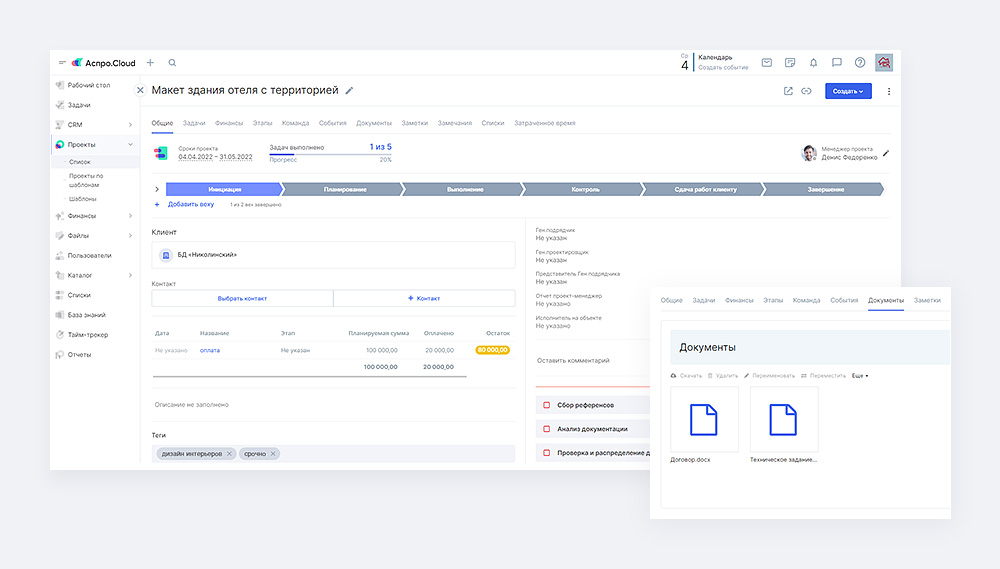This screenshot has height=569, width=1000.
Task: Select the Планирование stage in progress bar
Action: [344, 189]
